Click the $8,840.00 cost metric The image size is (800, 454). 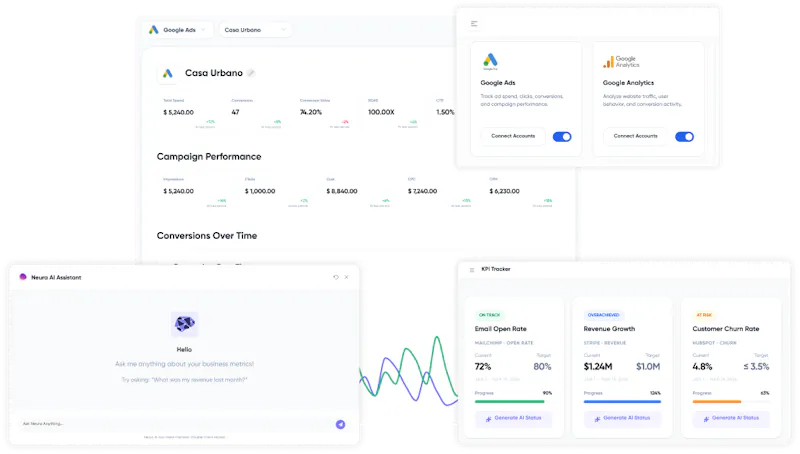pos(342,191)
